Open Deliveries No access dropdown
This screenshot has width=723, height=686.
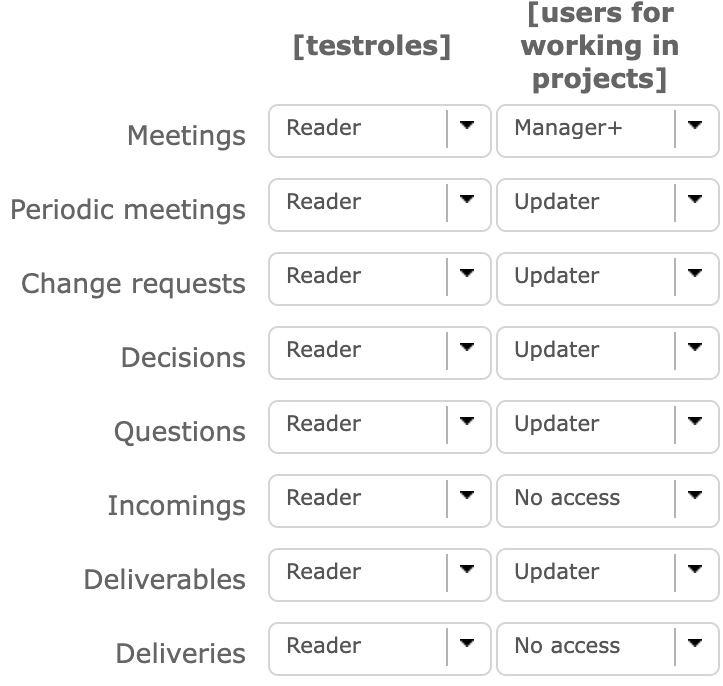[x=607, y=648]
